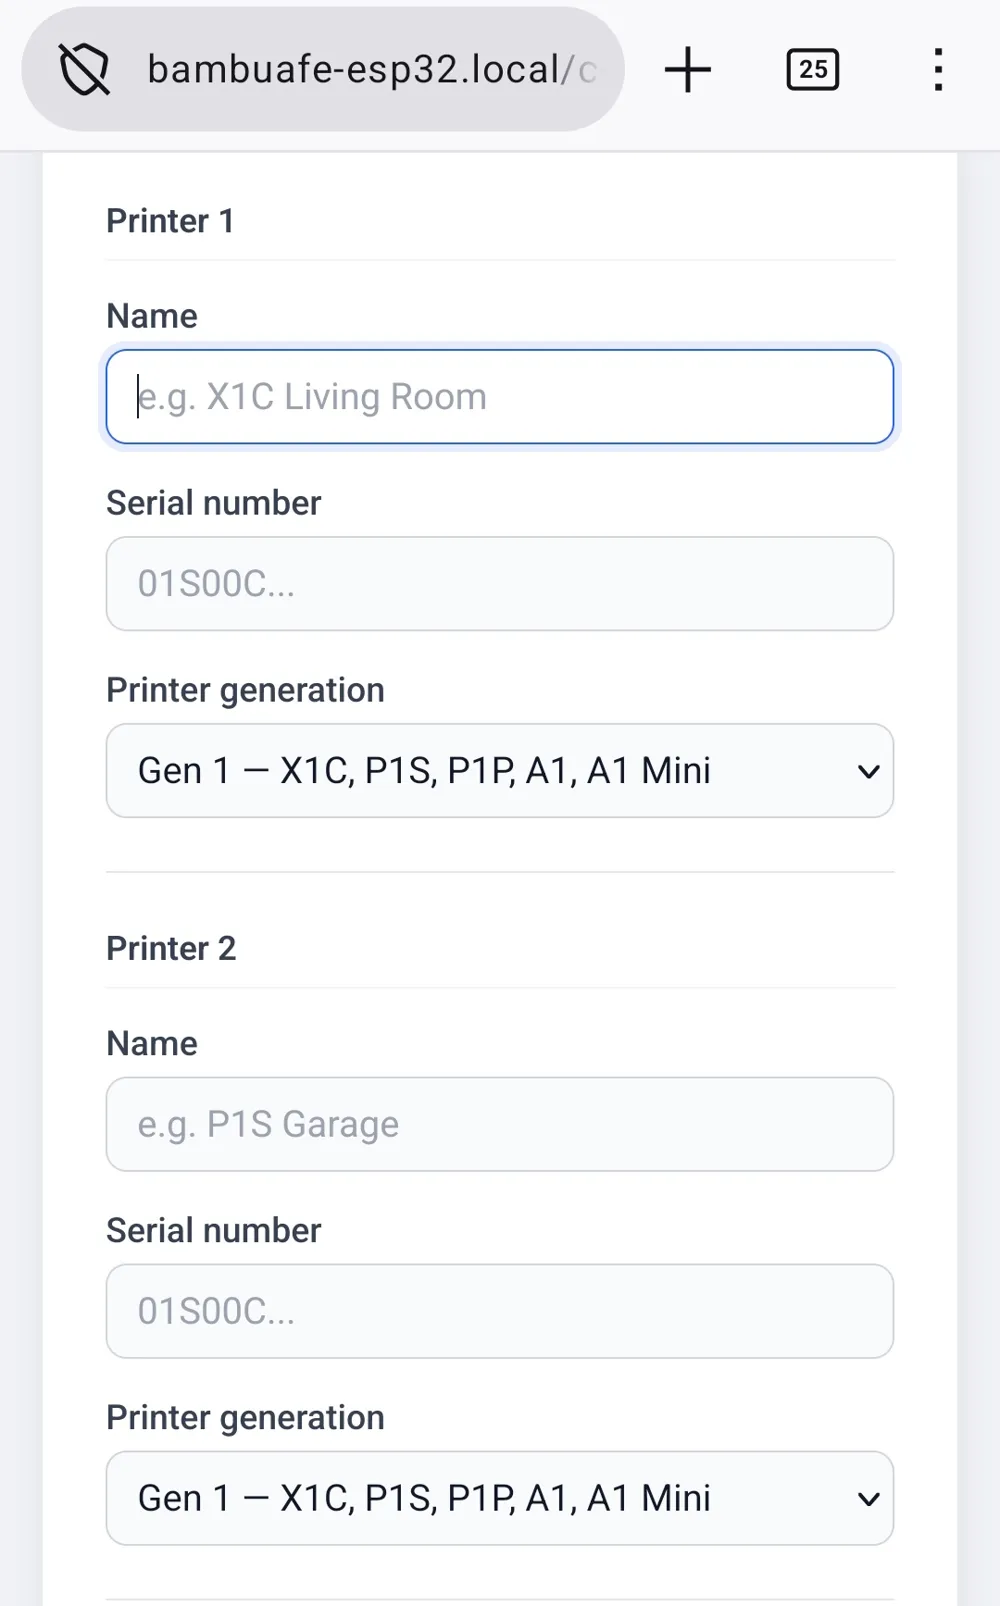
Task: Click the chevron arrow of Printer 2 generation
Action: tap(869, 1499)
